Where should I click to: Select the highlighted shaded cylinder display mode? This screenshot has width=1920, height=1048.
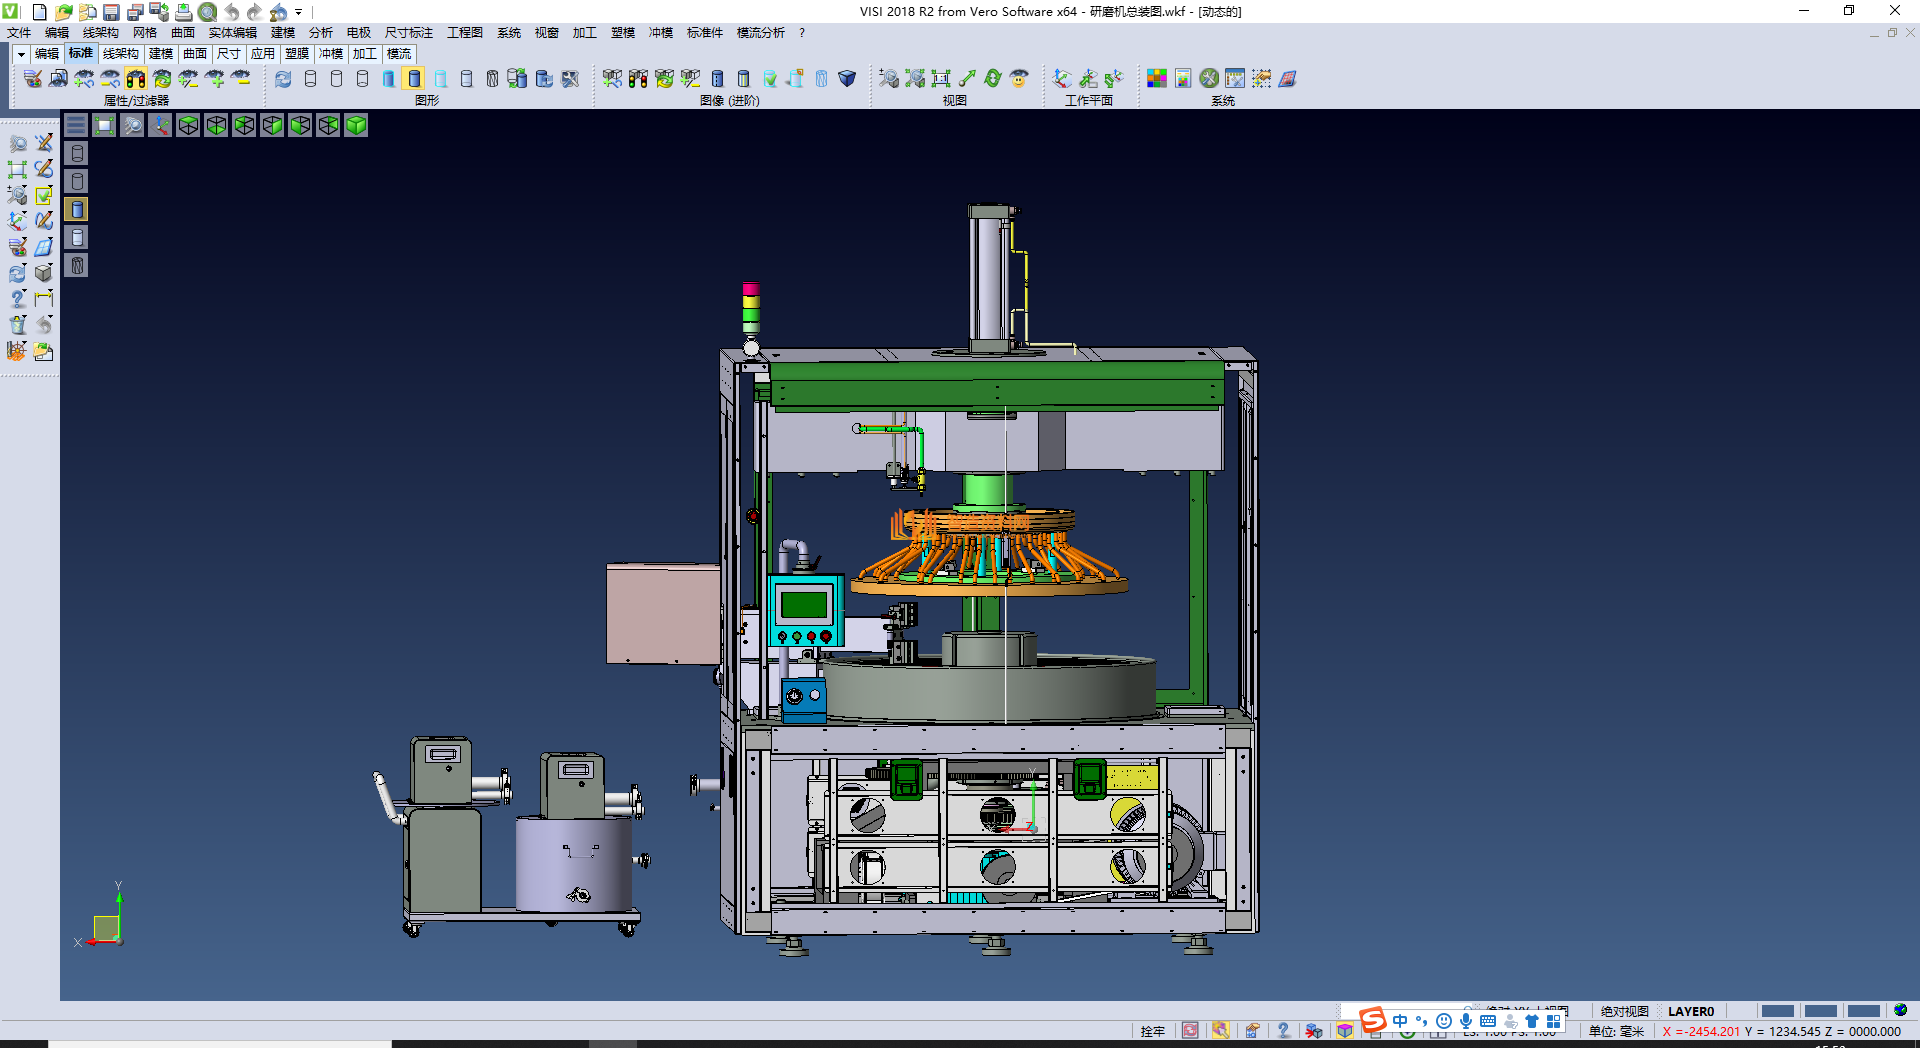pyautogui.click(x=414, y=79)
